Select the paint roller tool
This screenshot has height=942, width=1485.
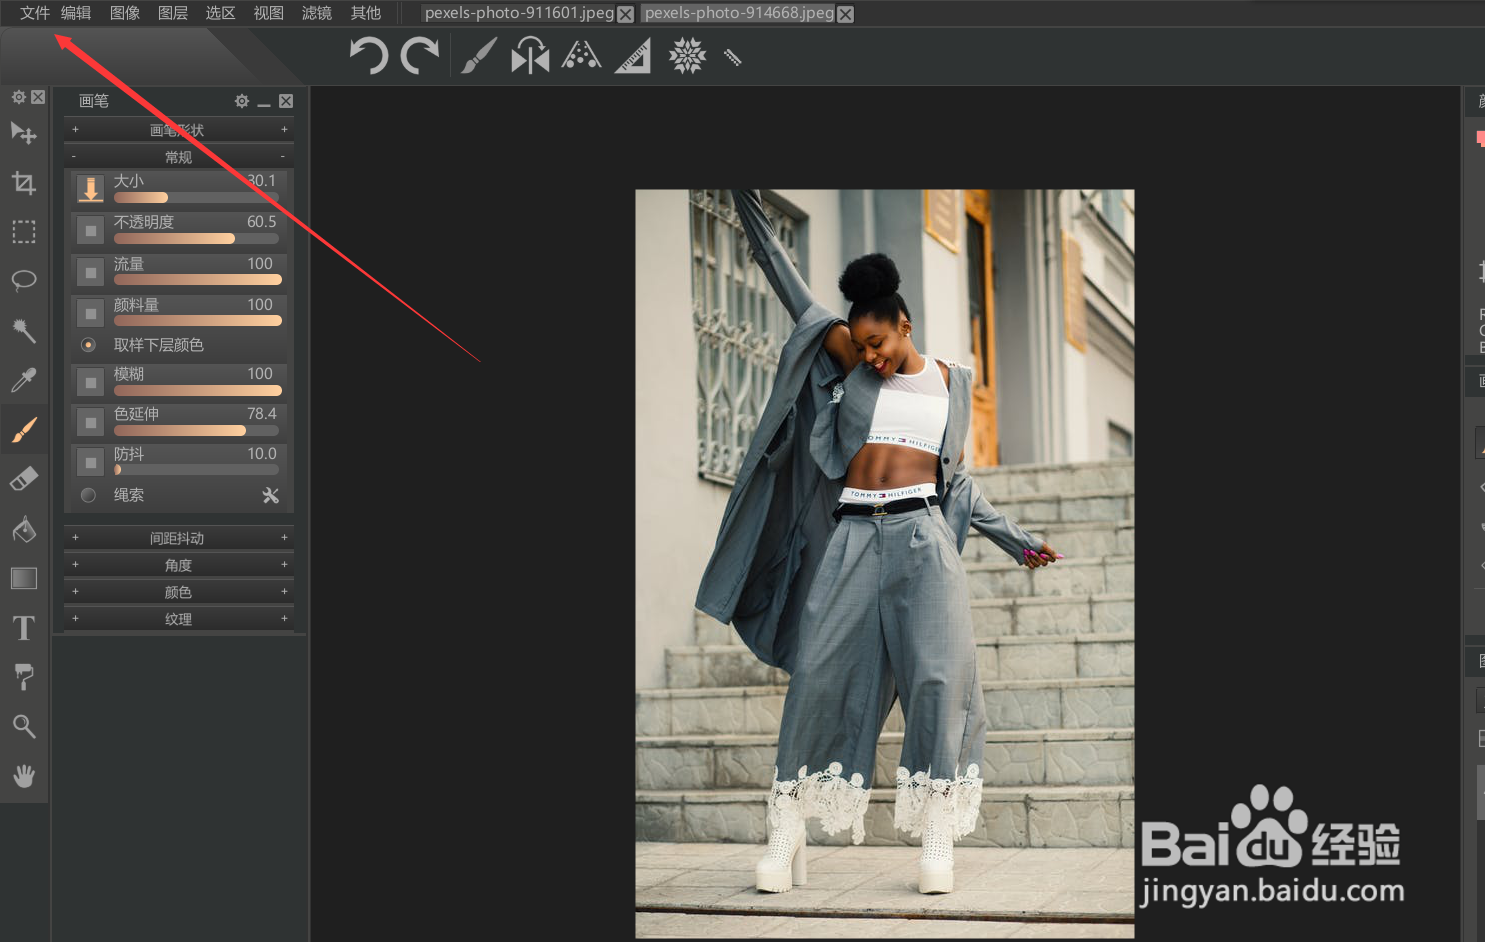click(x=24, y=677)
